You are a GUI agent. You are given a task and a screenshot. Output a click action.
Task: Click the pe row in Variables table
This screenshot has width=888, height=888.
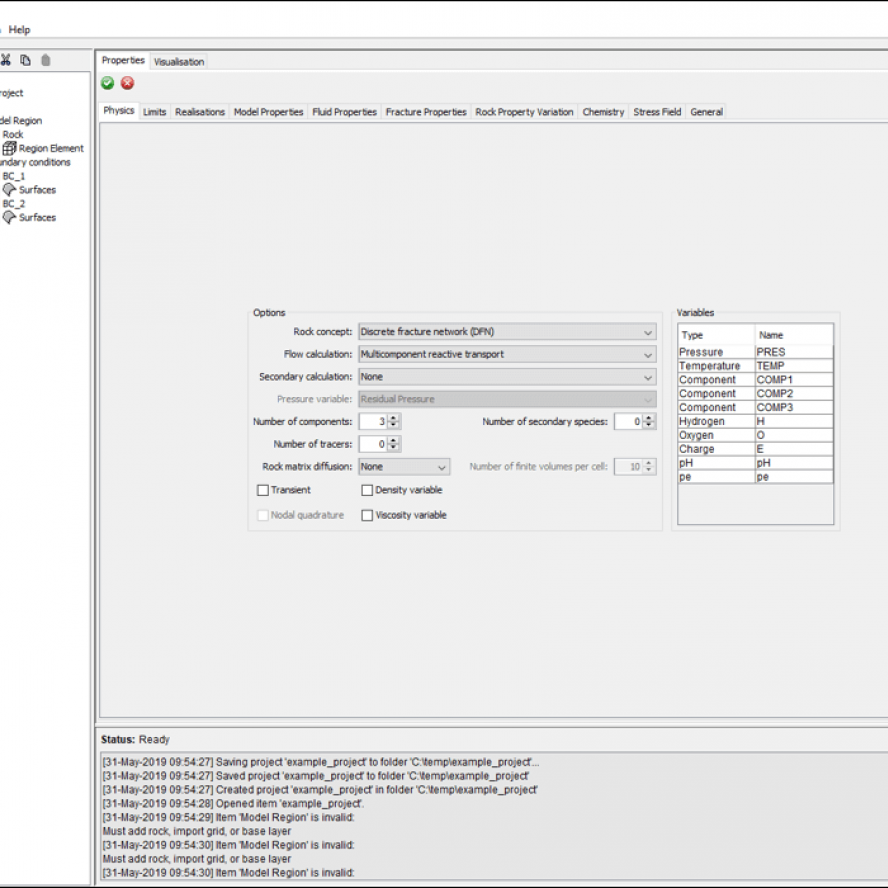tap(755, 477)
